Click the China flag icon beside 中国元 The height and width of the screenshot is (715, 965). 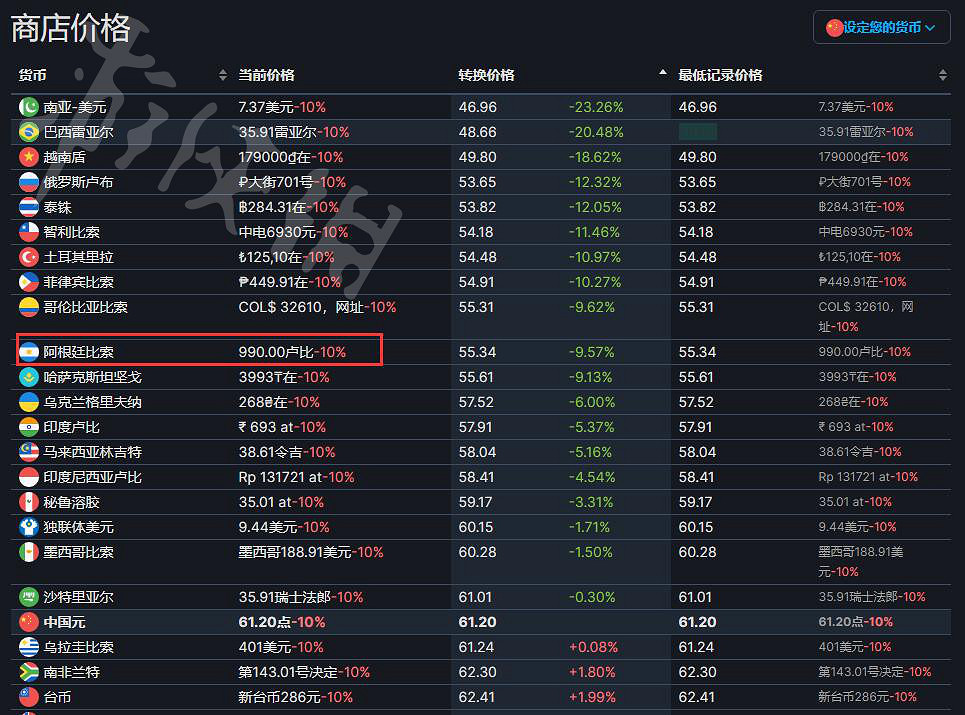(29, 622)
